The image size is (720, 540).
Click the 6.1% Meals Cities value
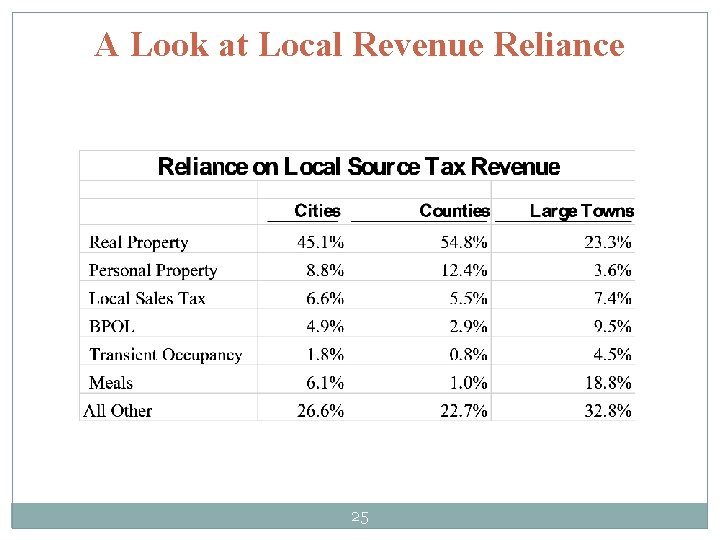click(x=325, y=382)
